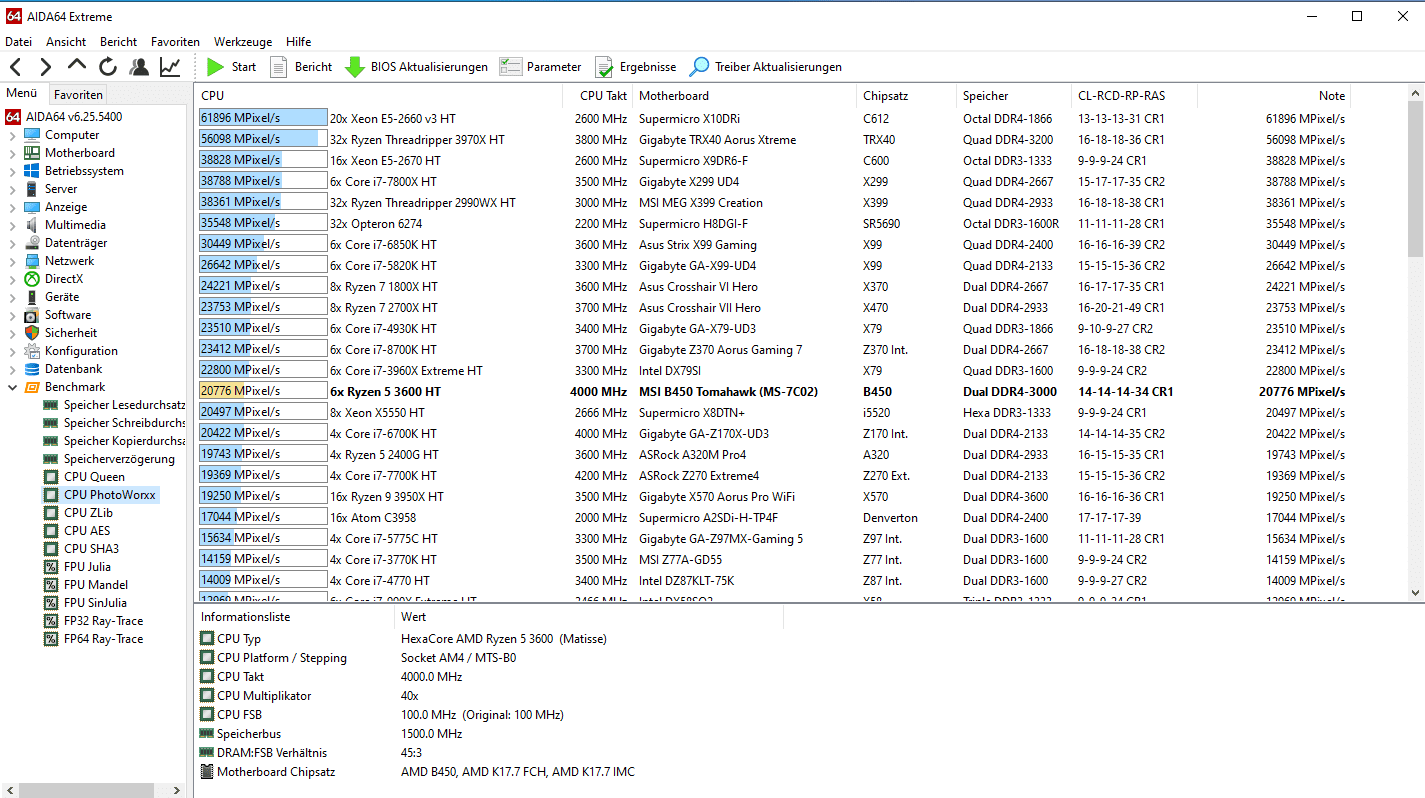The image size is (1425, 798).
Task: Collapse the Benchmark tree node
Action: point(12,387)
